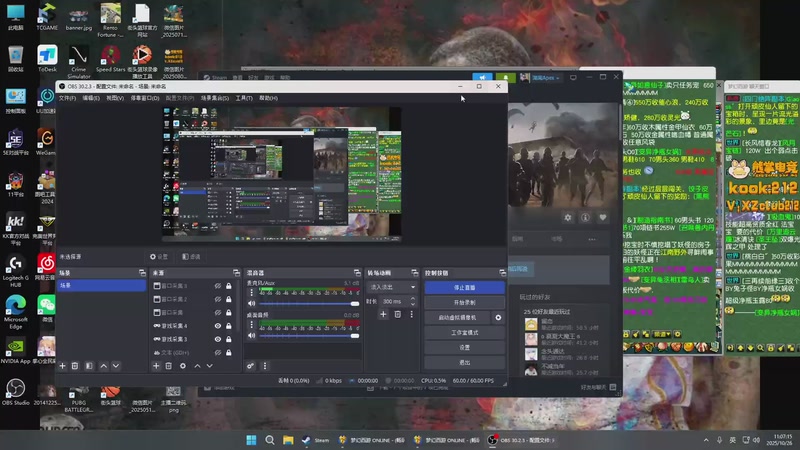Select the 场景 item in the scenes list
Image resolution: width=800 pixels, height=450 pixels.
(x=102, y=285)
